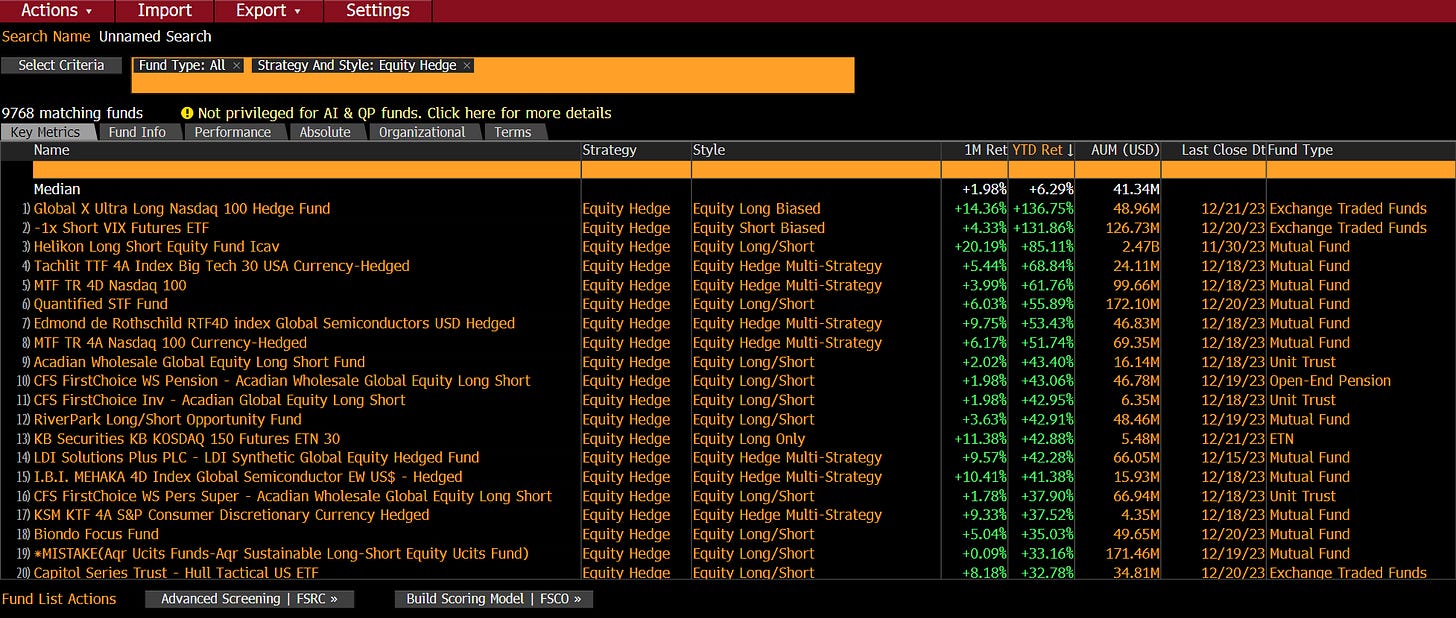Select the MTF TR 4D Nasdaq 100 row
This screenshot has height=618, width=1456.
pos(110,285)
